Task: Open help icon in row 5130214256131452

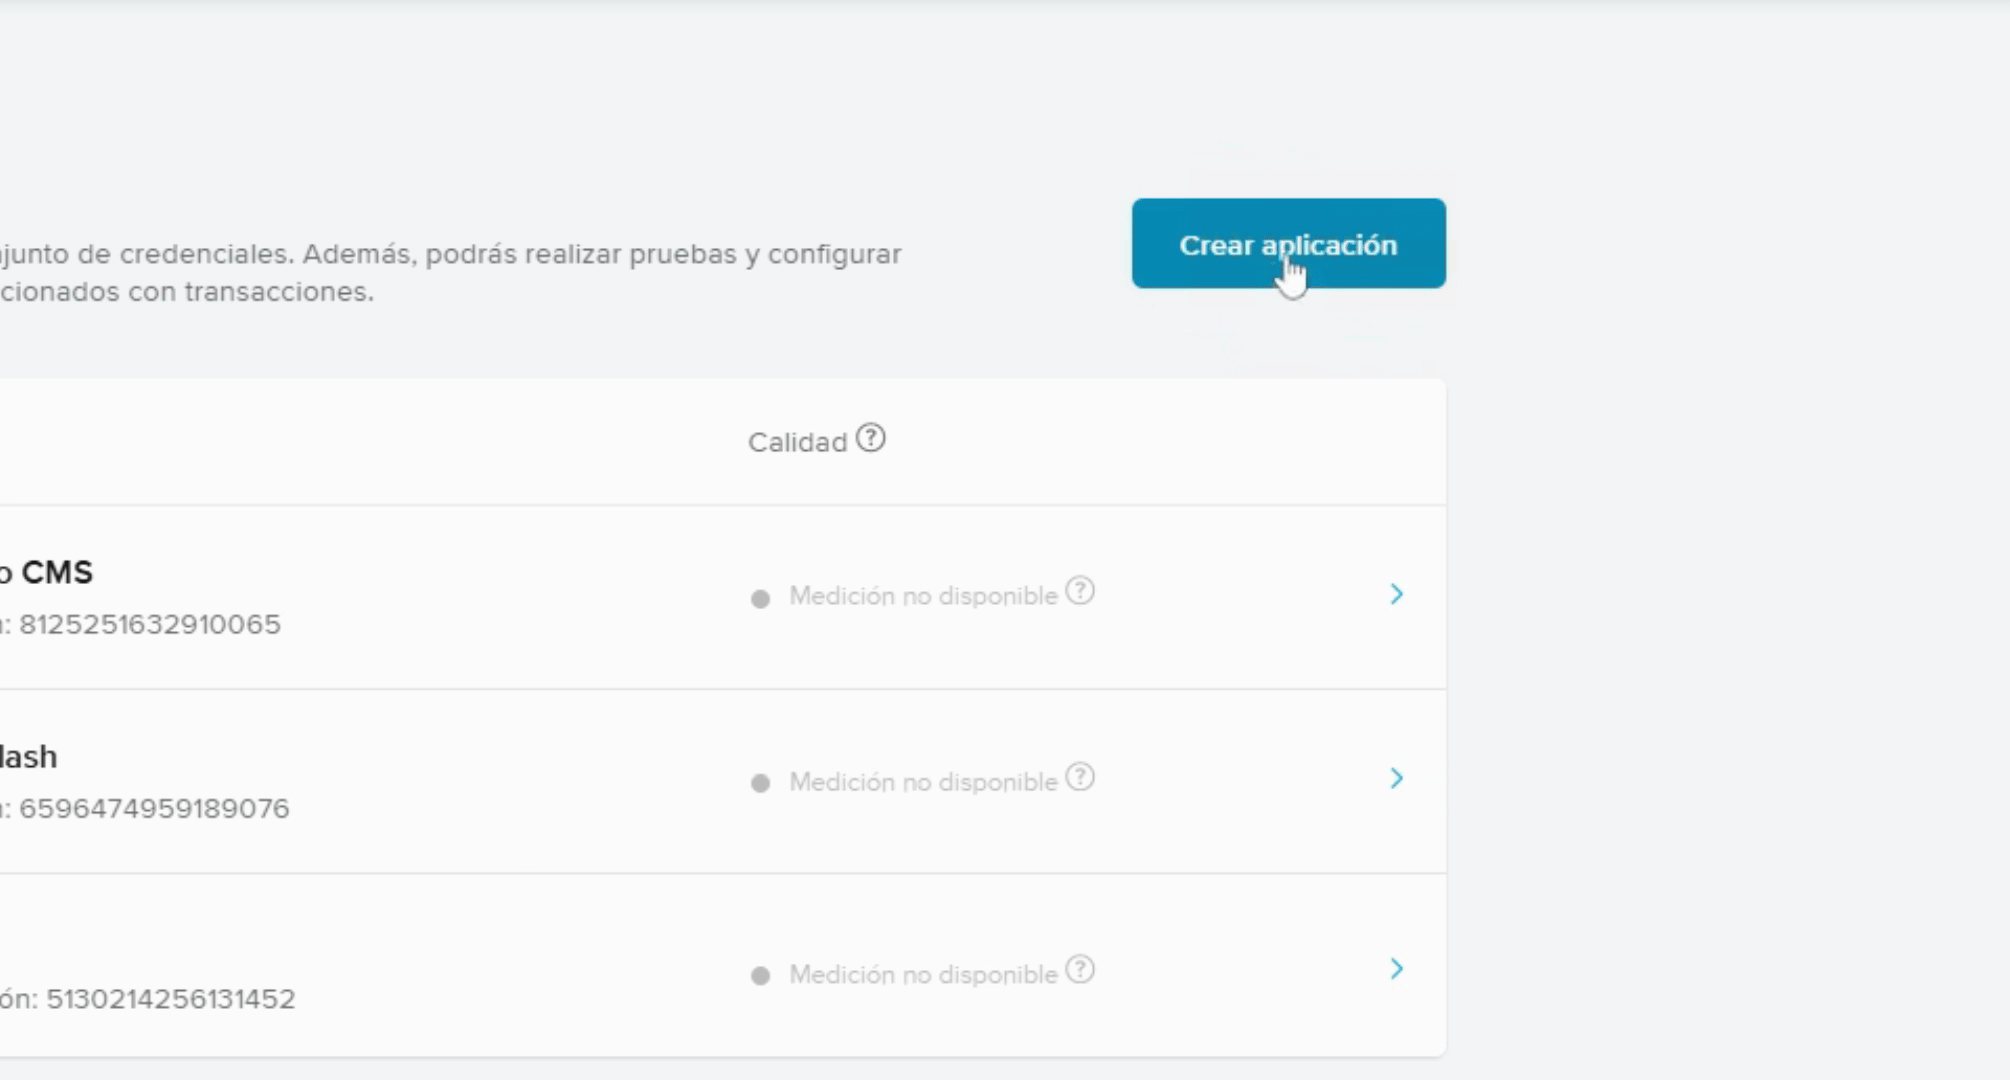Action: [x=1080, y=970]
